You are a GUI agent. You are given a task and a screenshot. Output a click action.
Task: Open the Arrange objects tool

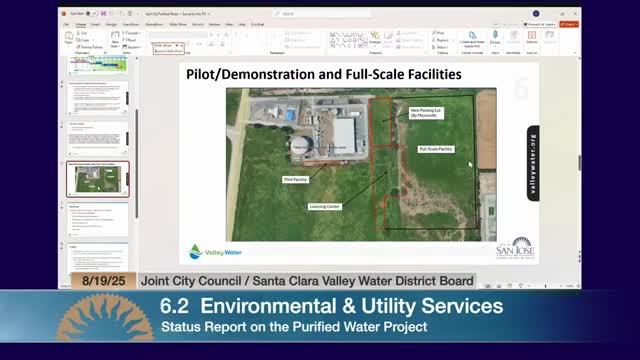click(x=375, y=38)
